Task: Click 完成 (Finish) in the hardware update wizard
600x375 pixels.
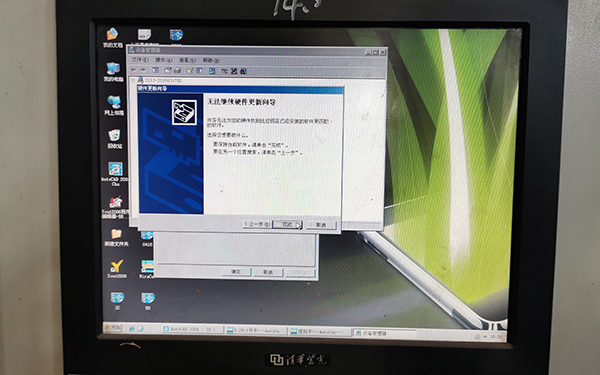Action: [x=287, y=225]
